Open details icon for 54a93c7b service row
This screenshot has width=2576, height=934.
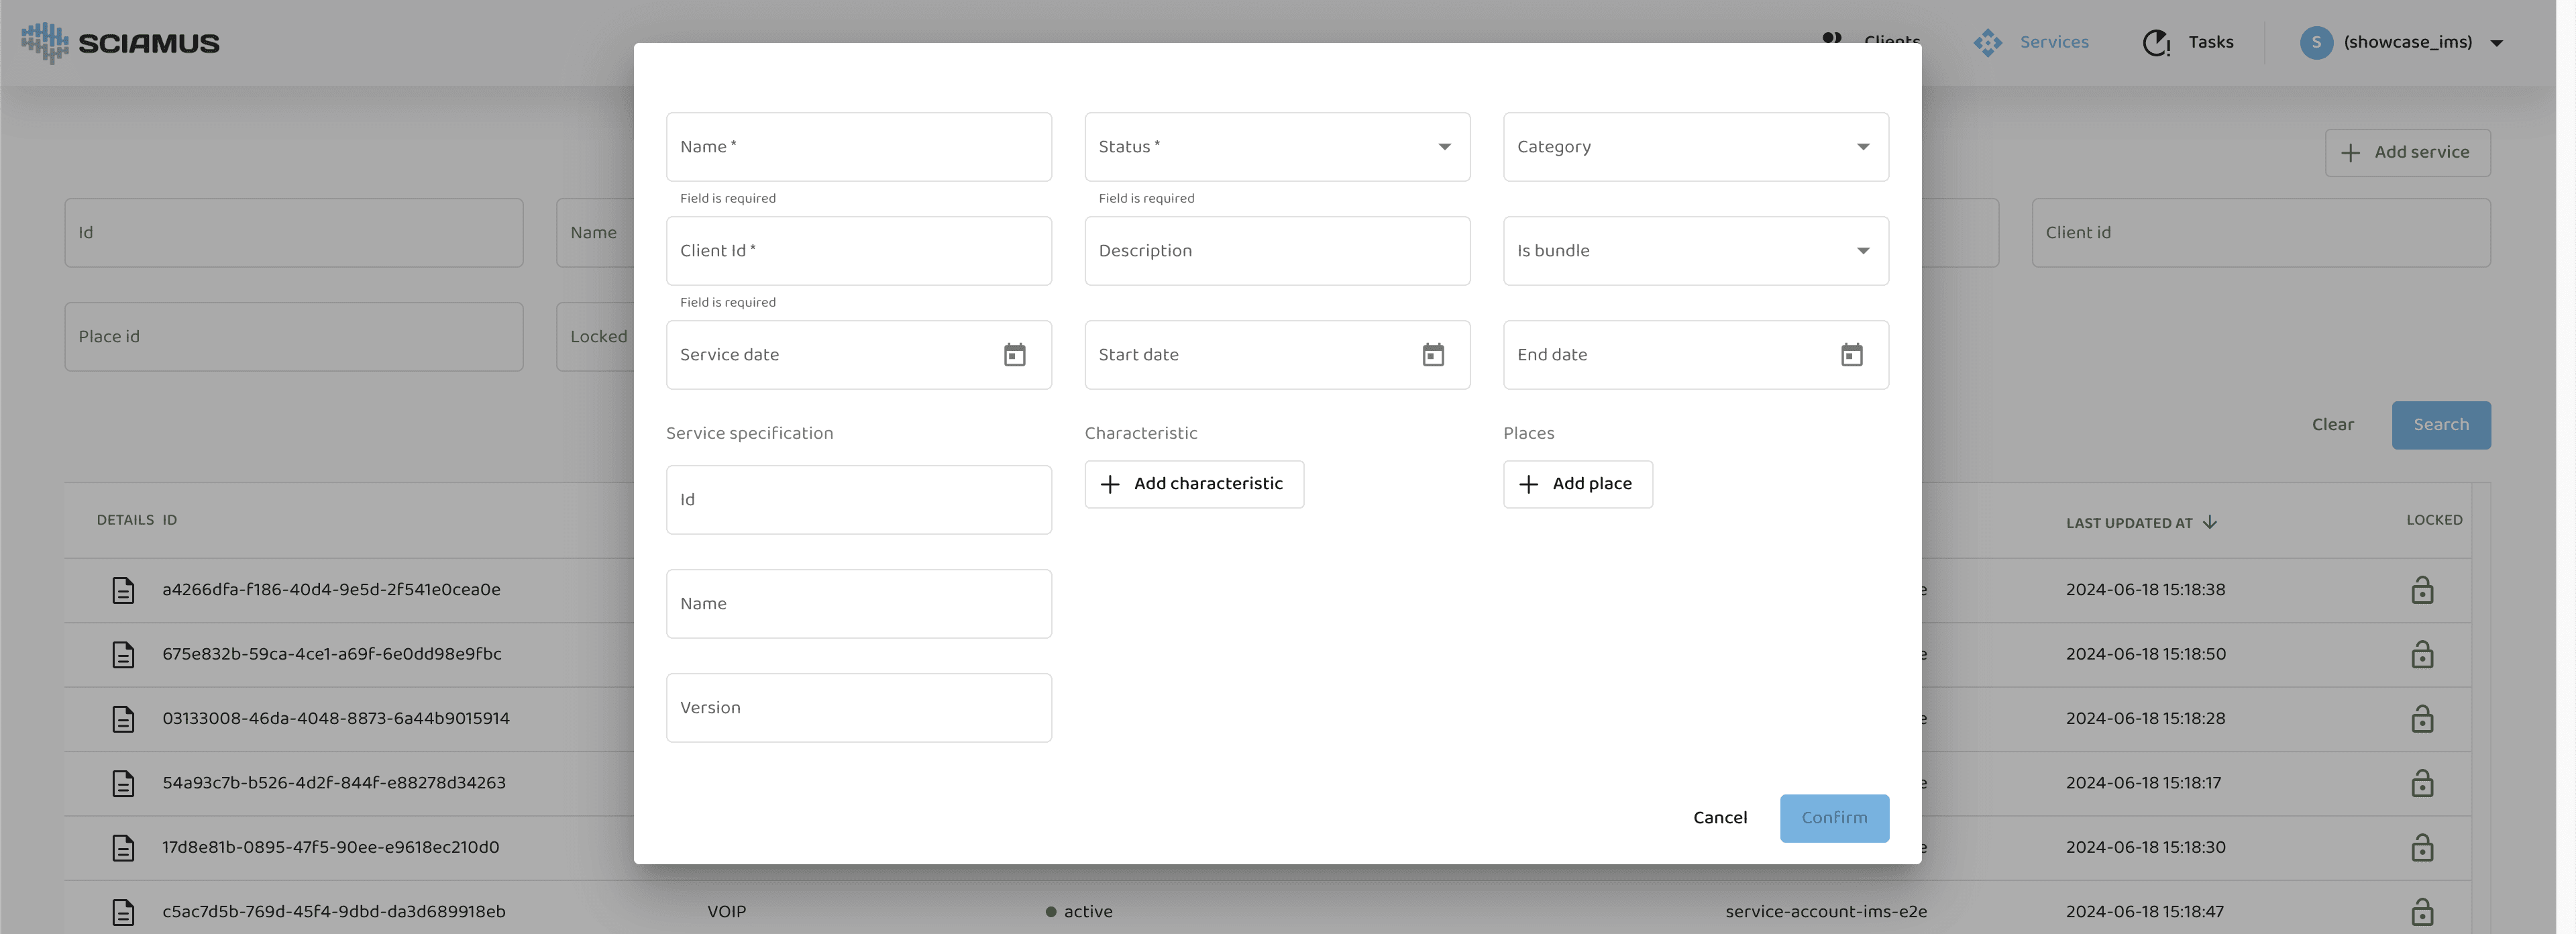tap(123, 783)
